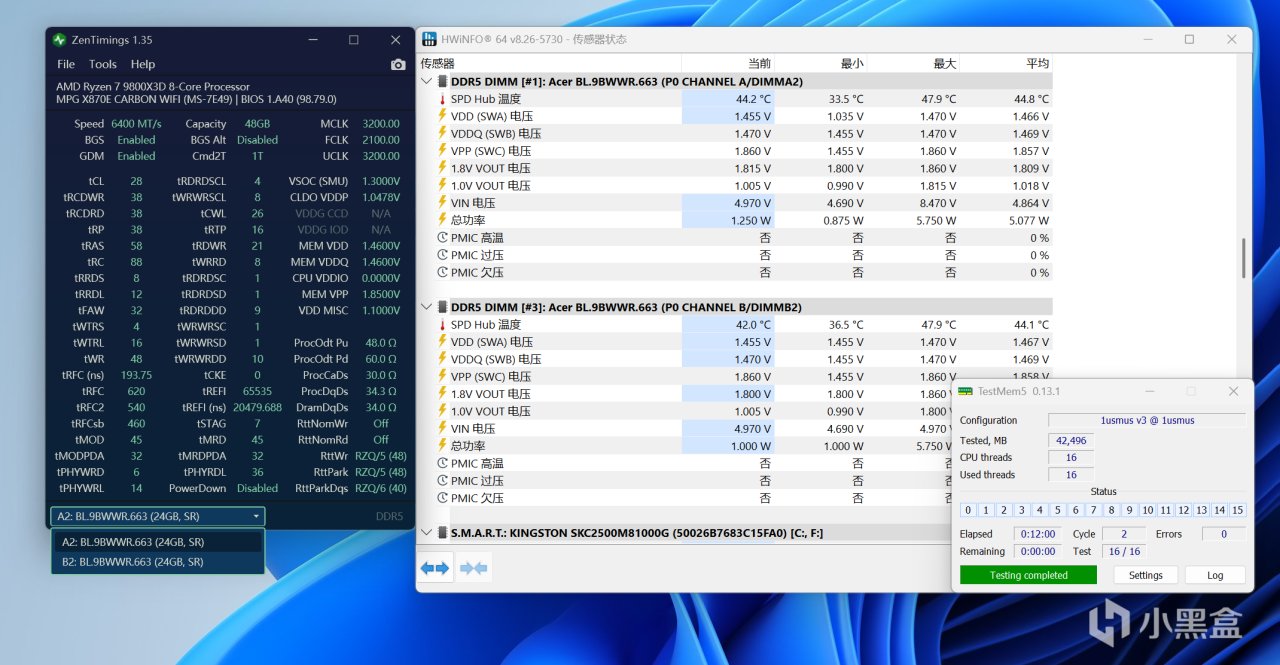The height and width of the screenshot is (665, 1280).
Task: Click the thermometer icon of DIMM #1 SPD Hub
Action: click(x=442, y=99)
